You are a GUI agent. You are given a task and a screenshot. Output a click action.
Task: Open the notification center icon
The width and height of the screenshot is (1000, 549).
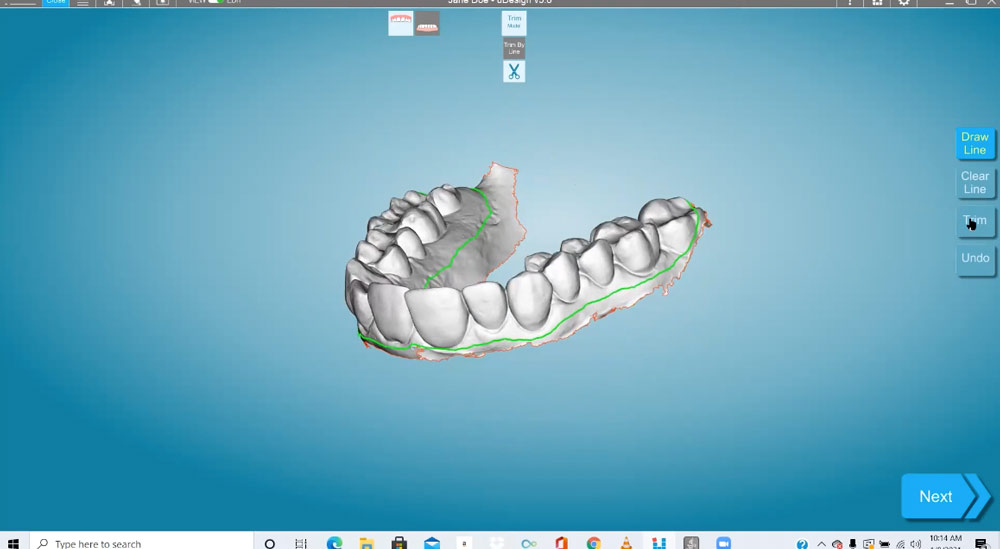(x=981, y=543)
